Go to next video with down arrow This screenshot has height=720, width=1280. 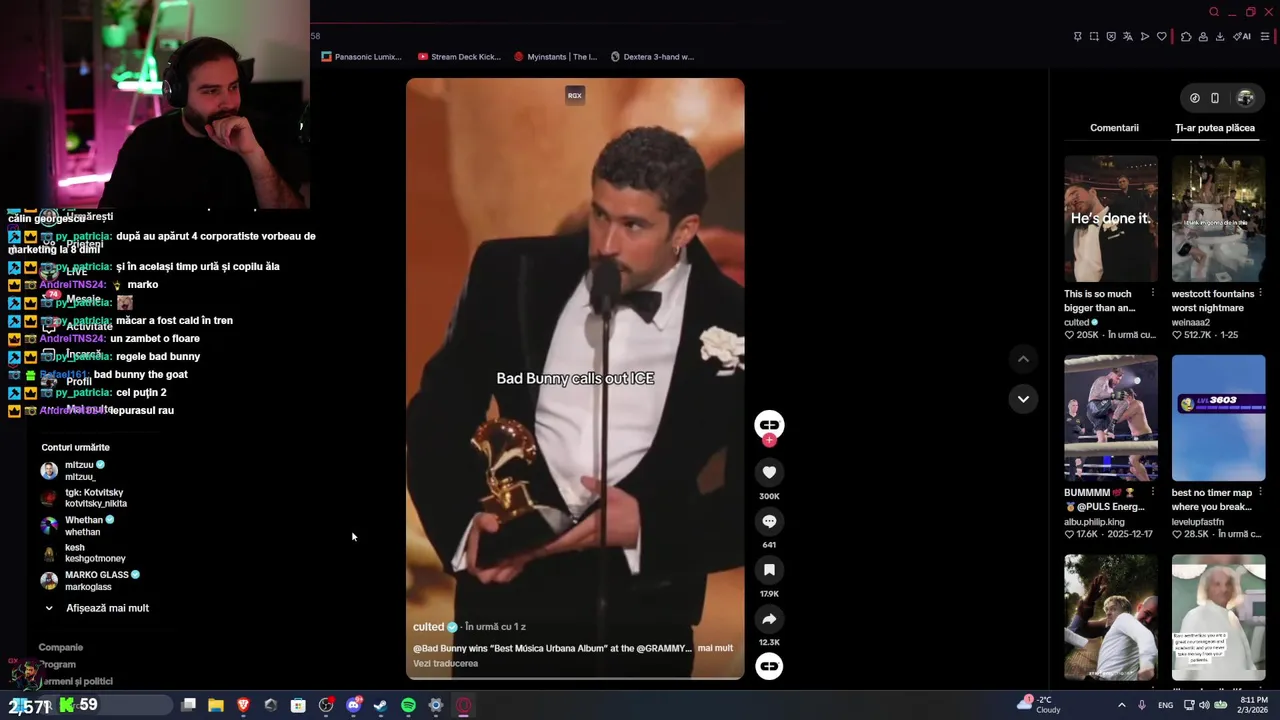coord(1023,399)
